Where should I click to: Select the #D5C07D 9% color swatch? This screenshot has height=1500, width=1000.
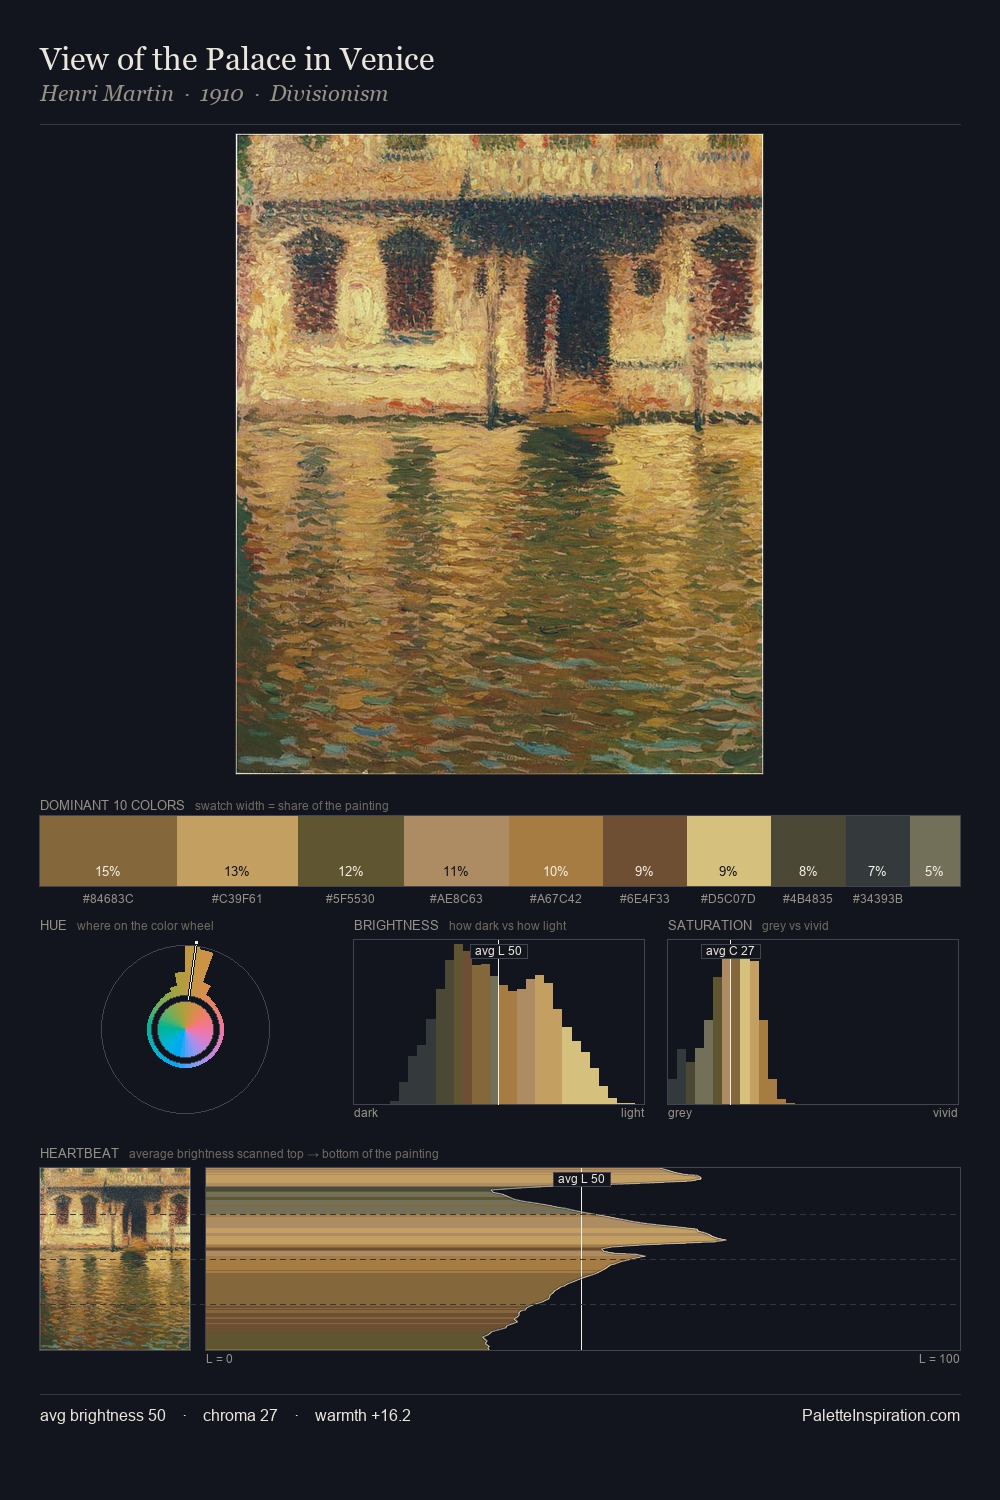[x=729, y=851]
